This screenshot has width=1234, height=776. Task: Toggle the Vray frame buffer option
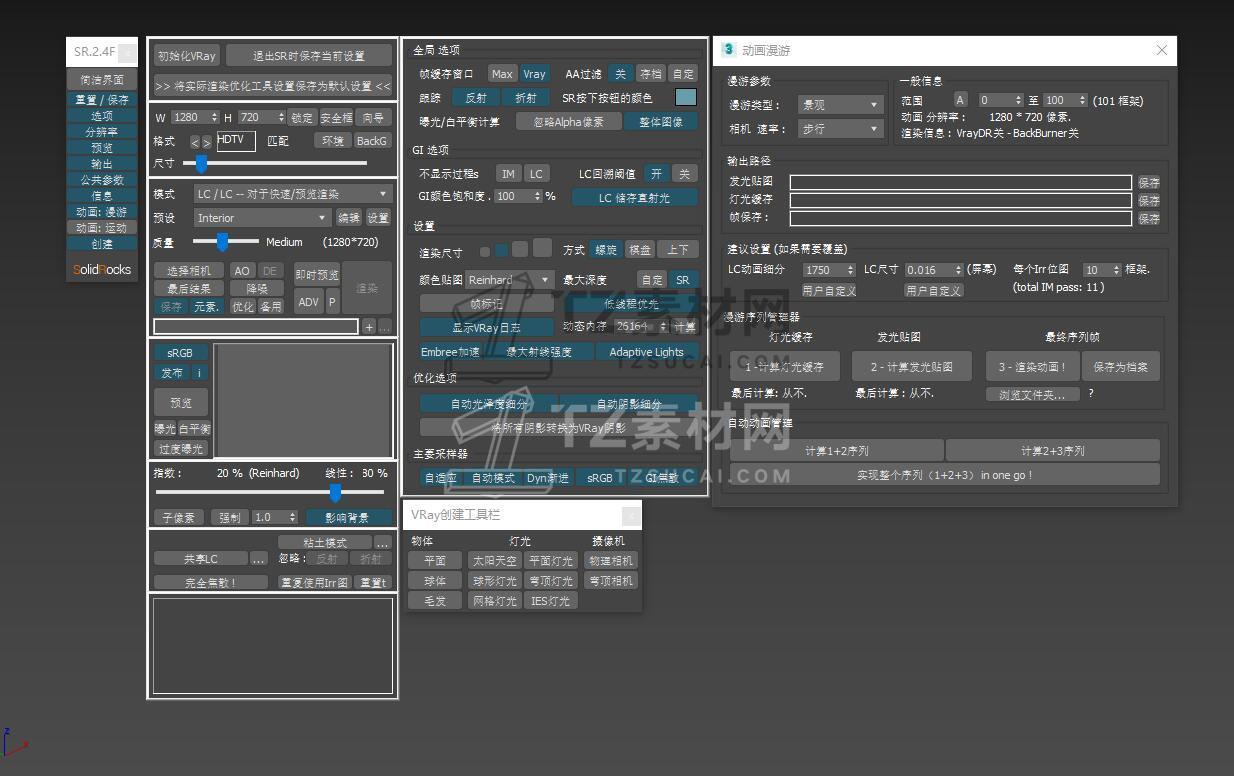click(x=535, y=74)
